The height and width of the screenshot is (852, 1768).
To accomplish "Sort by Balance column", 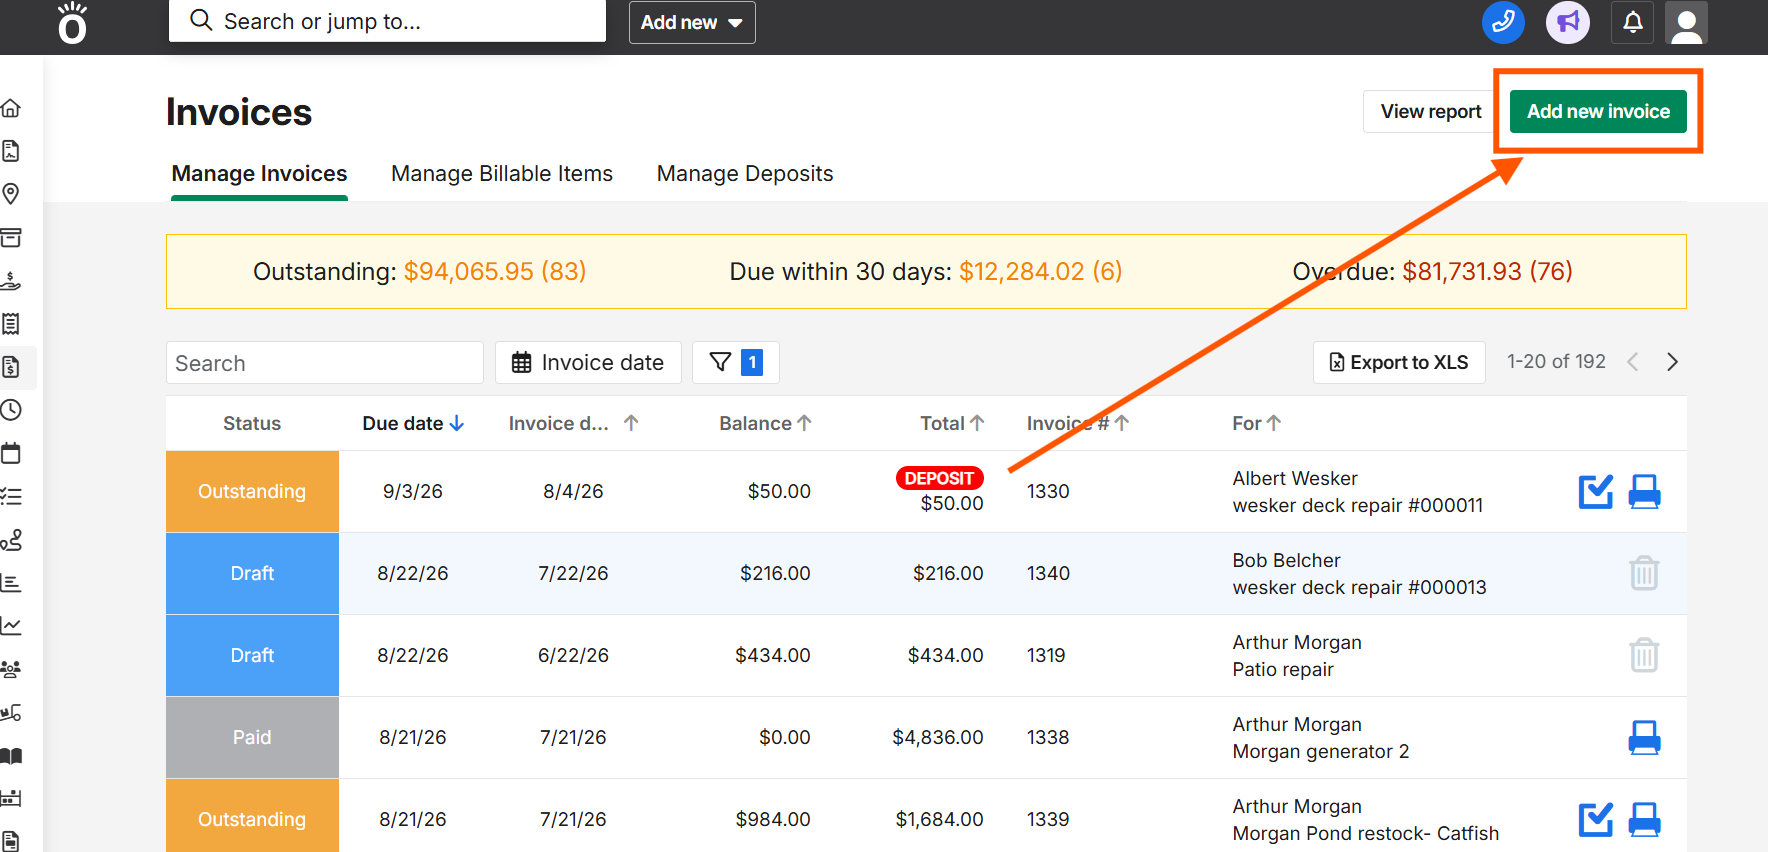I will [x=765, y=423].
